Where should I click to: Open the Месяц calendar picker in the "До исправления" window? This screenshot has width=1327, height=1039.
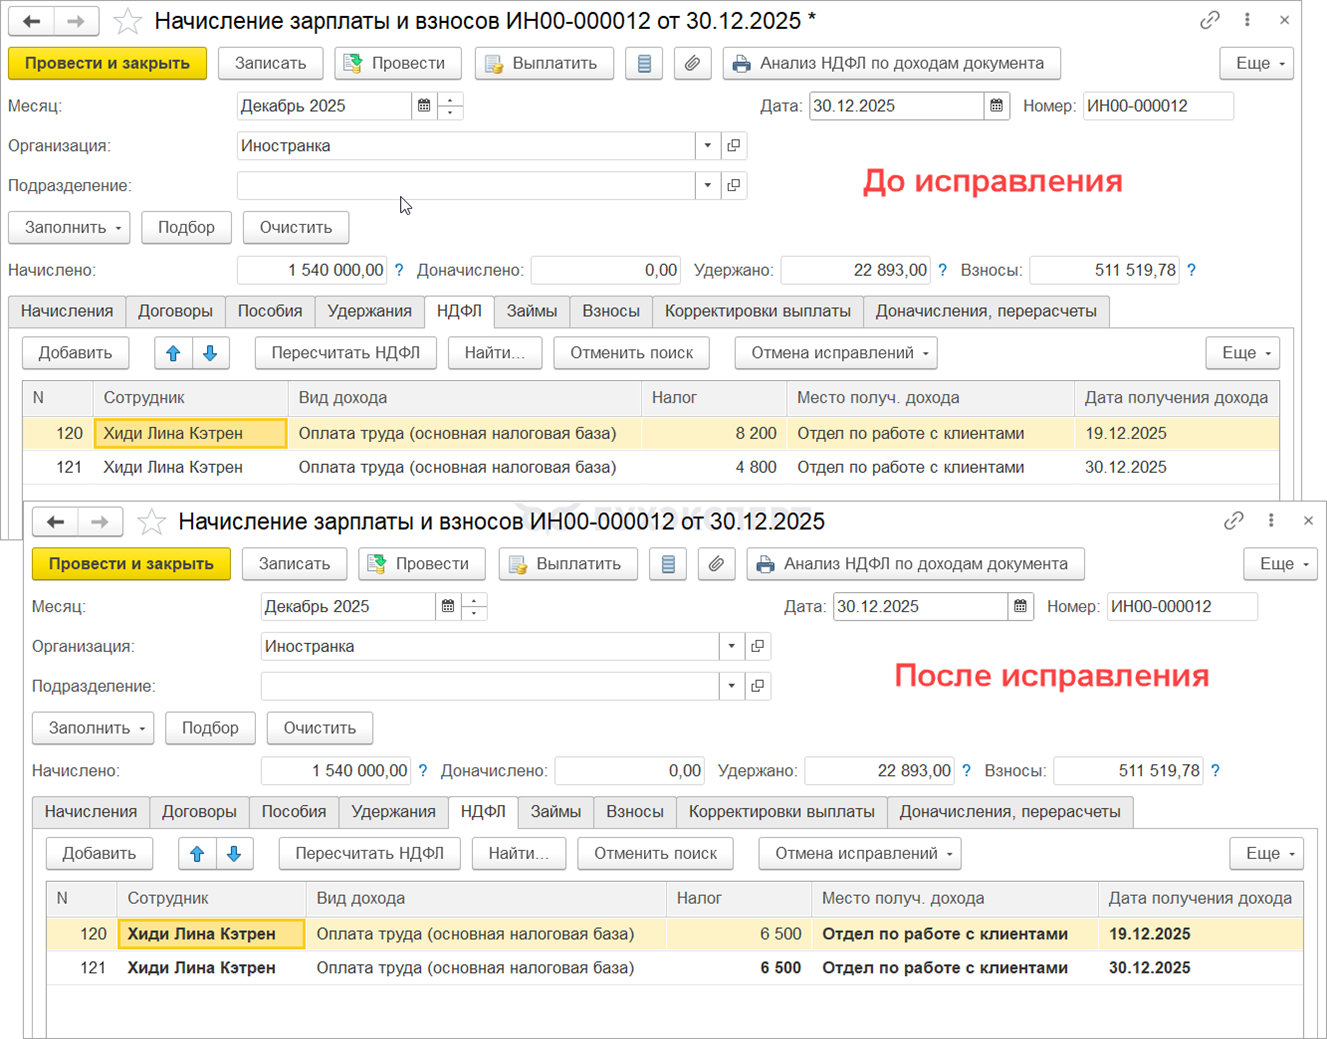coord(424,106)
